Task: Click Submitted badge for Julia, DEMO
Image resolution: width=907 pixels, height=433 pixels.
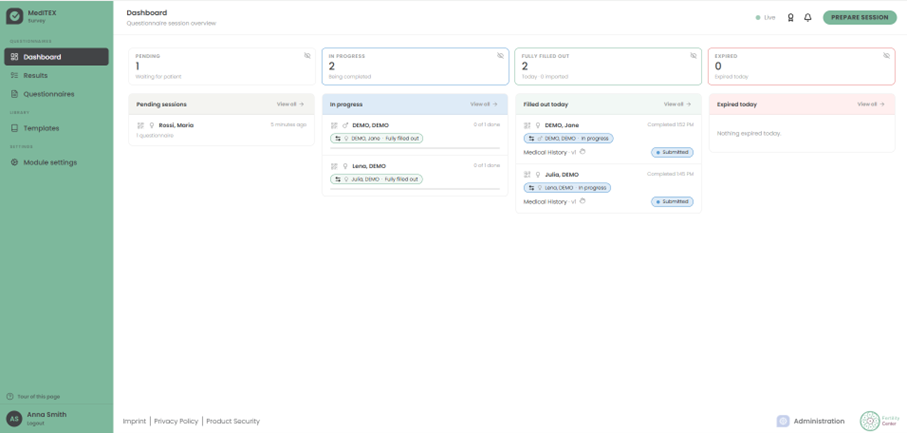Action: 672,201
